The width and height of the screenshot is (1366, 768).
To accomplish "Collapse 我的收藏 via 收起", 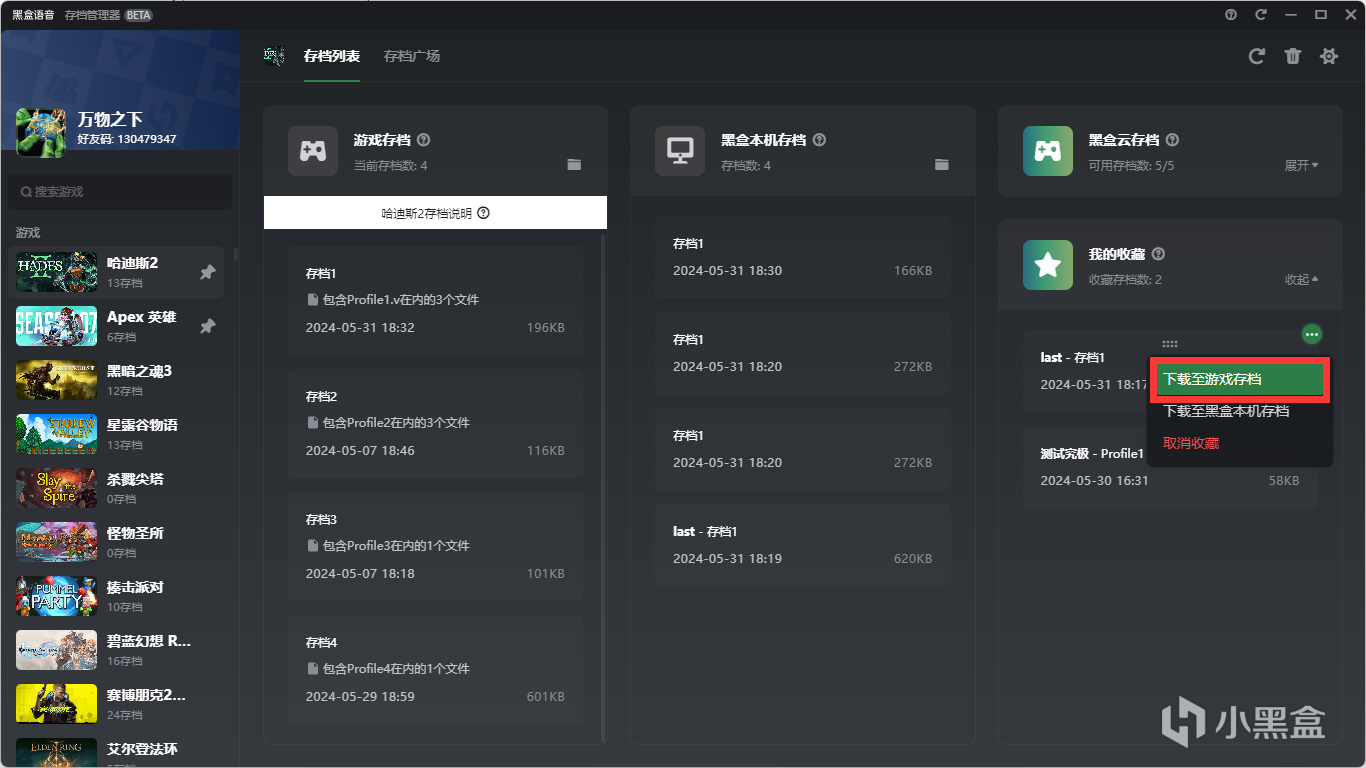I will pyautogui.click(x=1301, y=279).
